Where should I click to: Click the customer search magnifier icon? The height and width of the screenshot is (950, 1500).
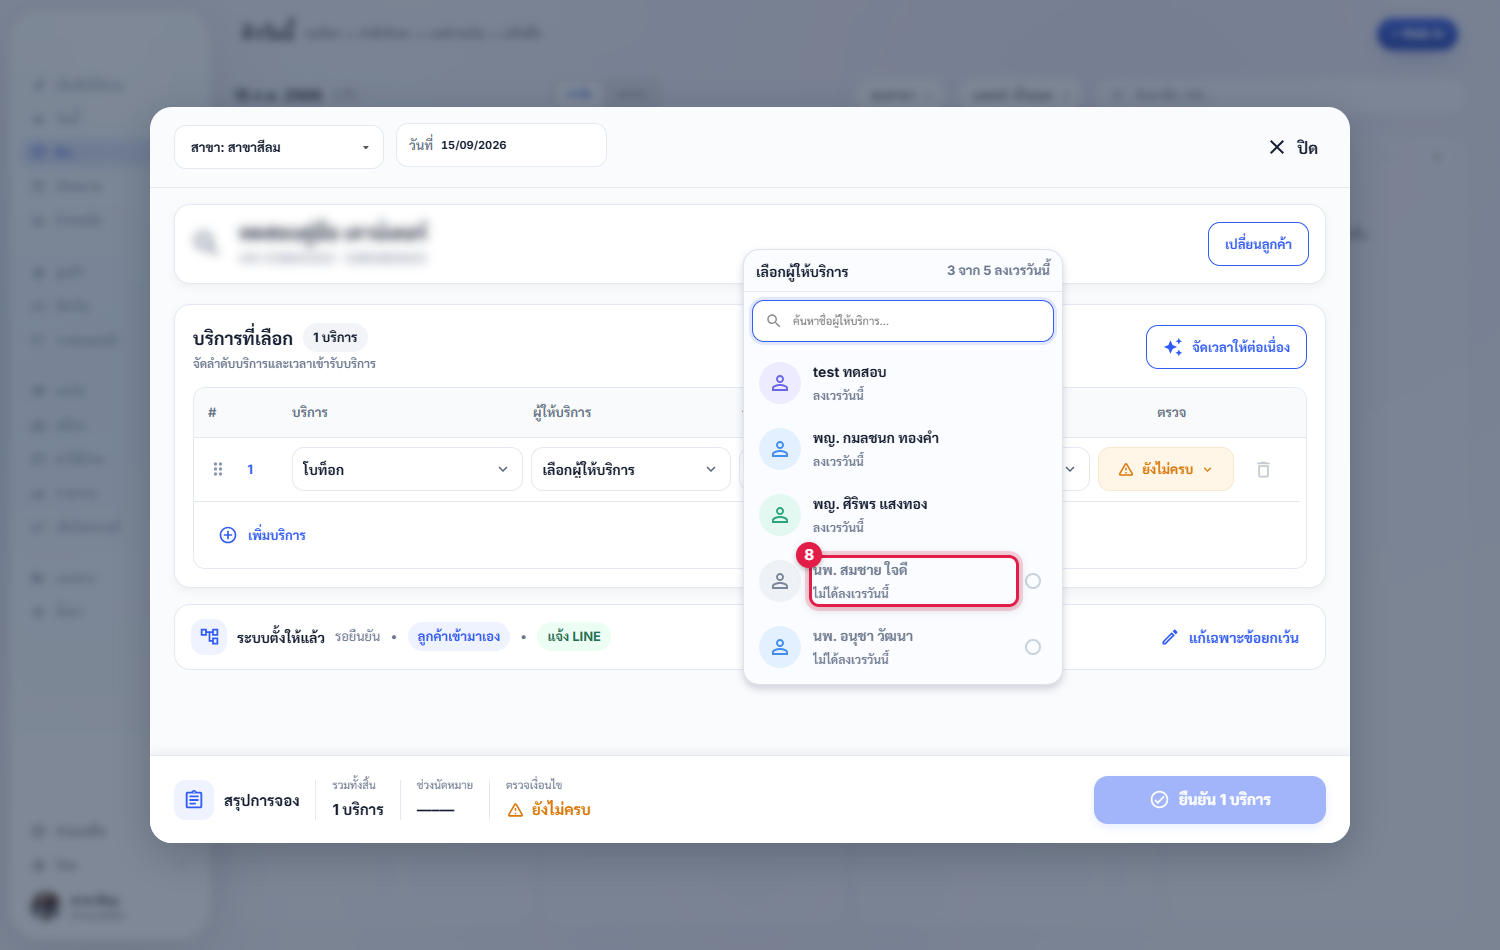point(206,243)
